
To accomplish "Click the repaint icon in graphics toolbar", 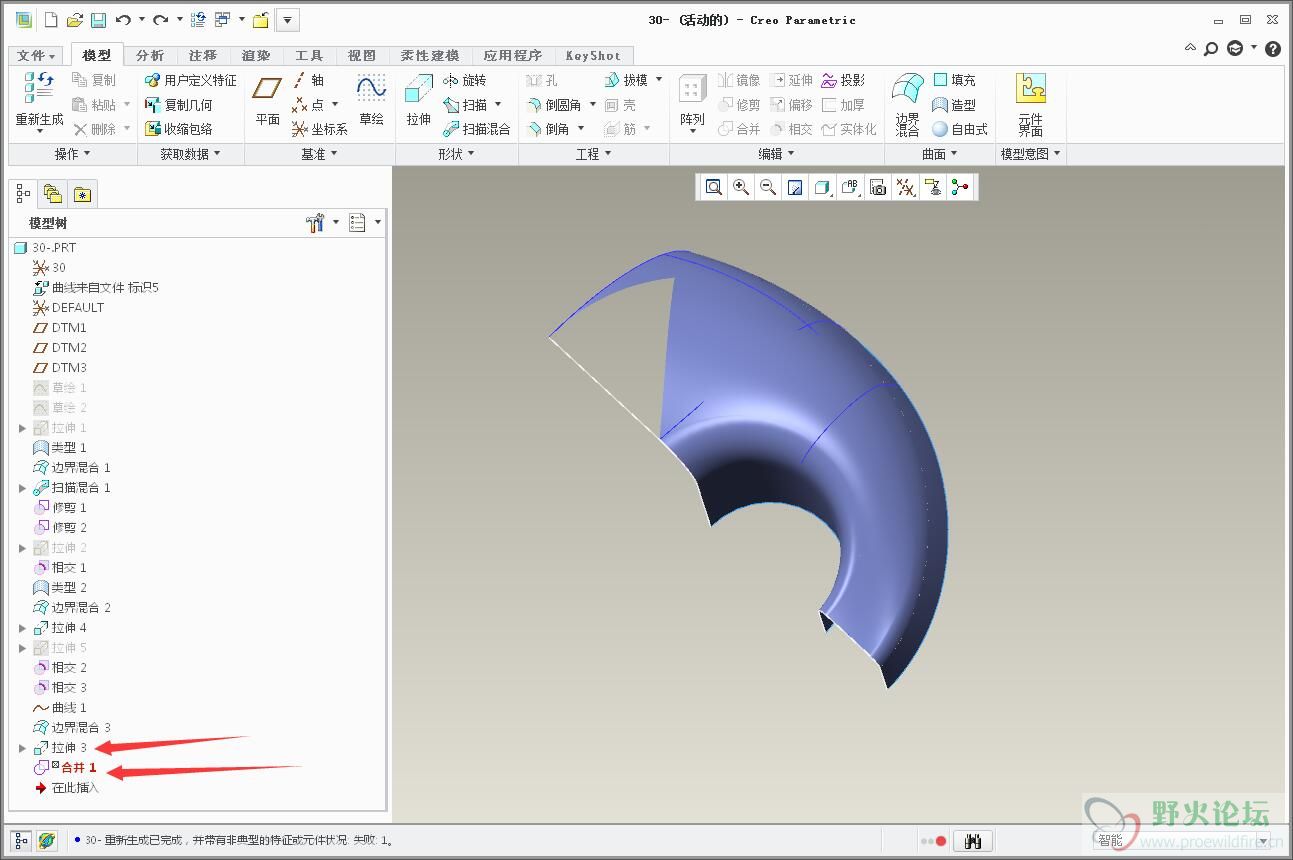I will tap(795, 187).
